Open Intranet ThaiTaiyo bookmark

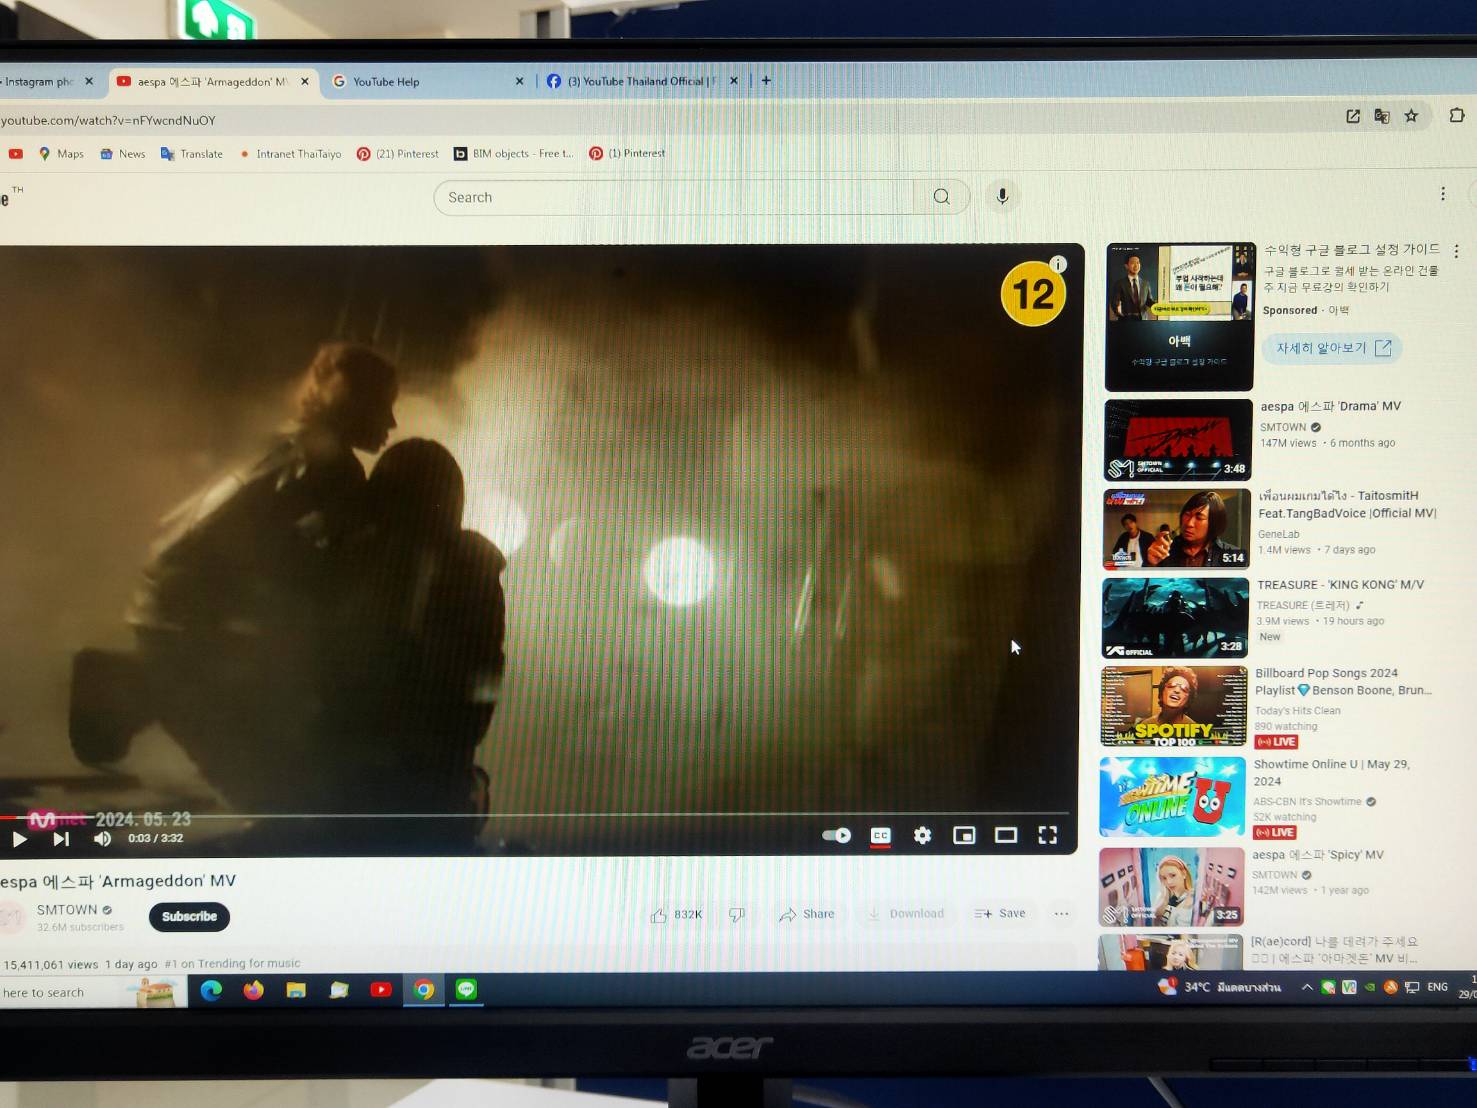click(x=290, y=154)
